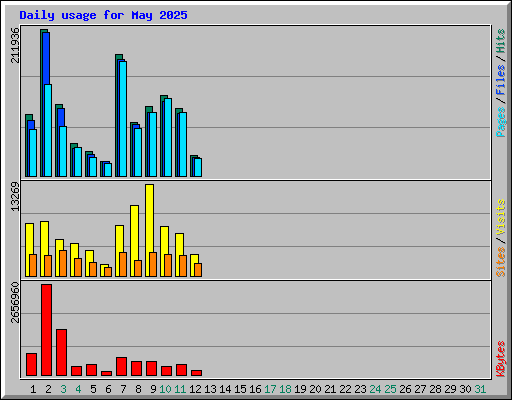
Task: Click day label 26 on the x-axis
Action: (x=405, y=389)
